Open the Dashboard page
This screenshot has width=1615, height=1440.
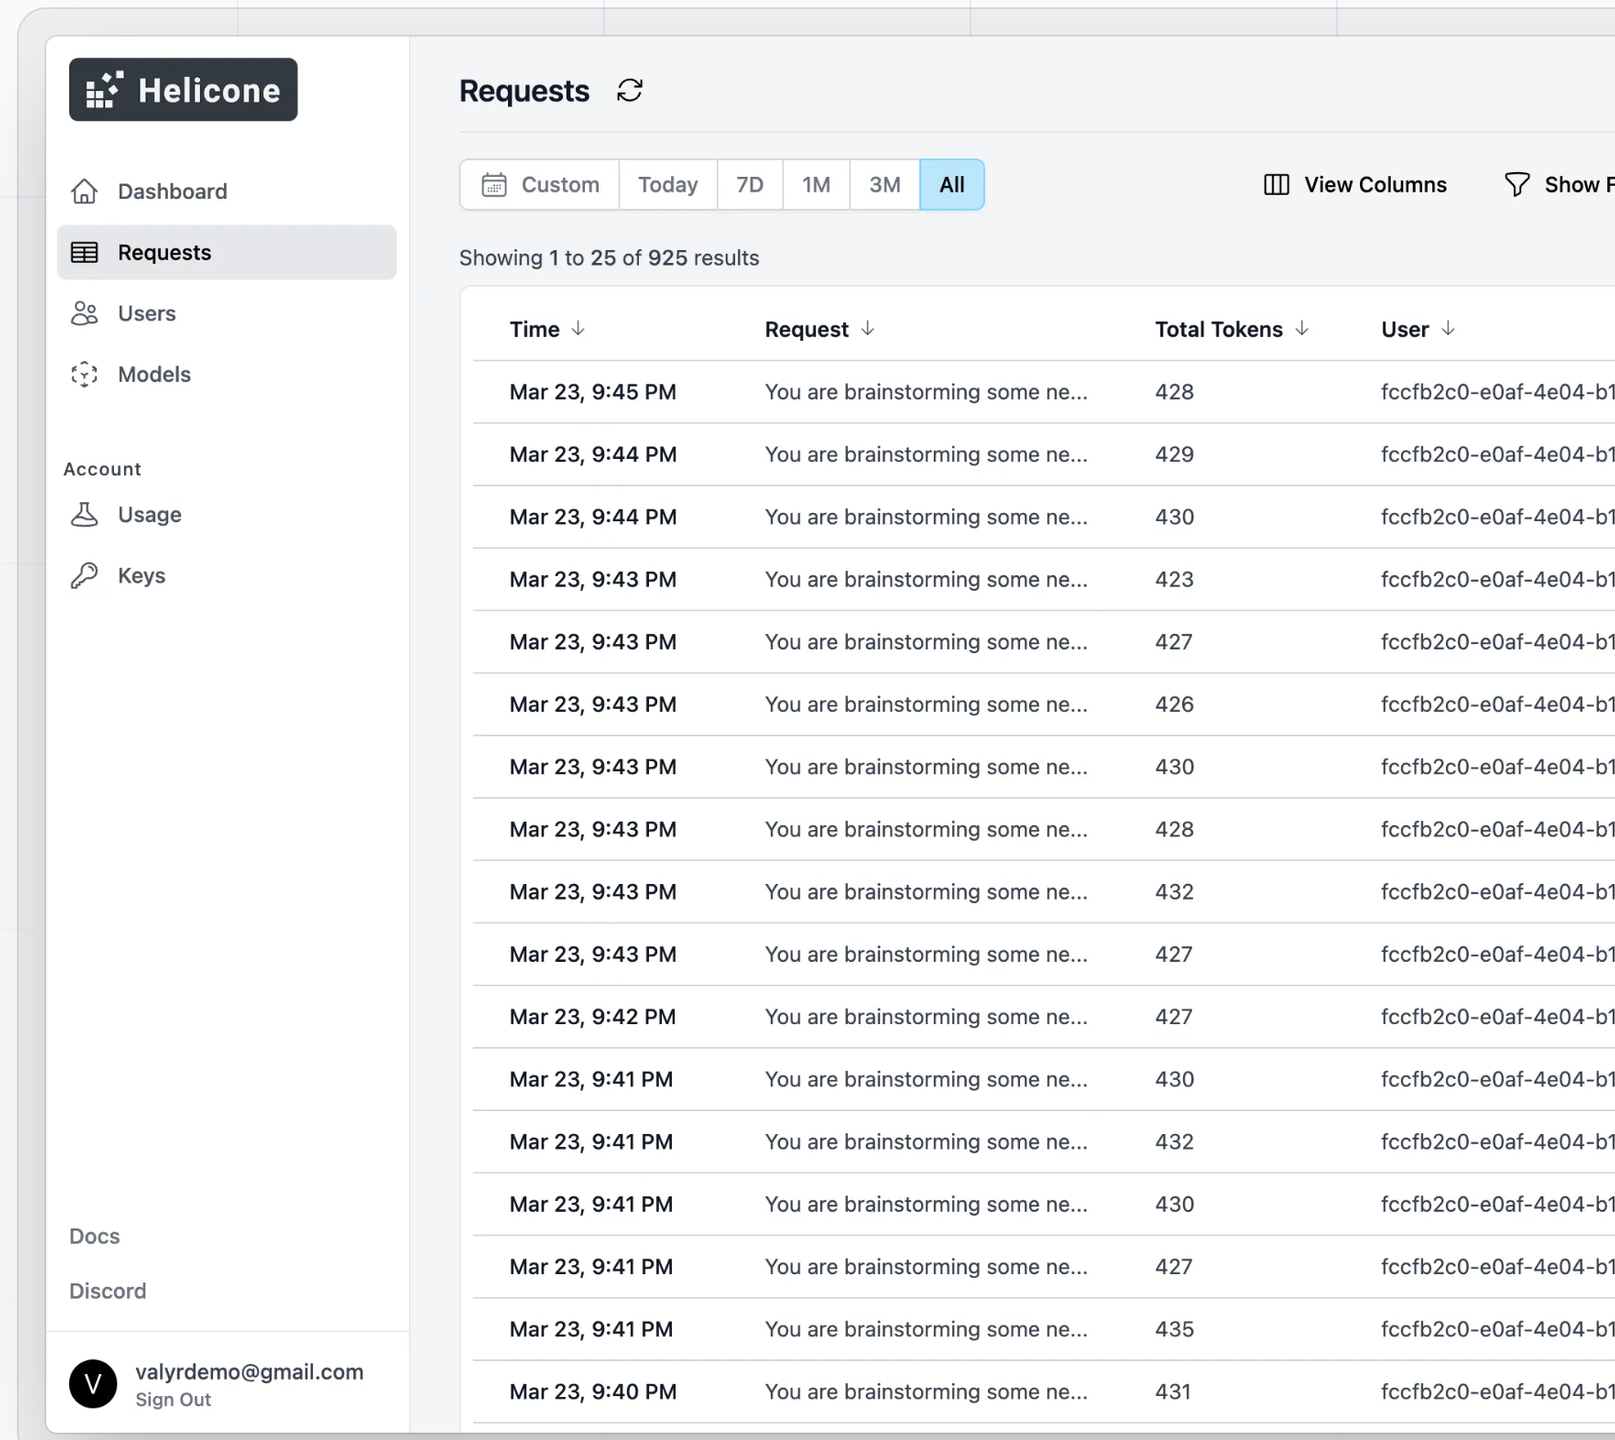pyautogui.click(x=227, y=191)
